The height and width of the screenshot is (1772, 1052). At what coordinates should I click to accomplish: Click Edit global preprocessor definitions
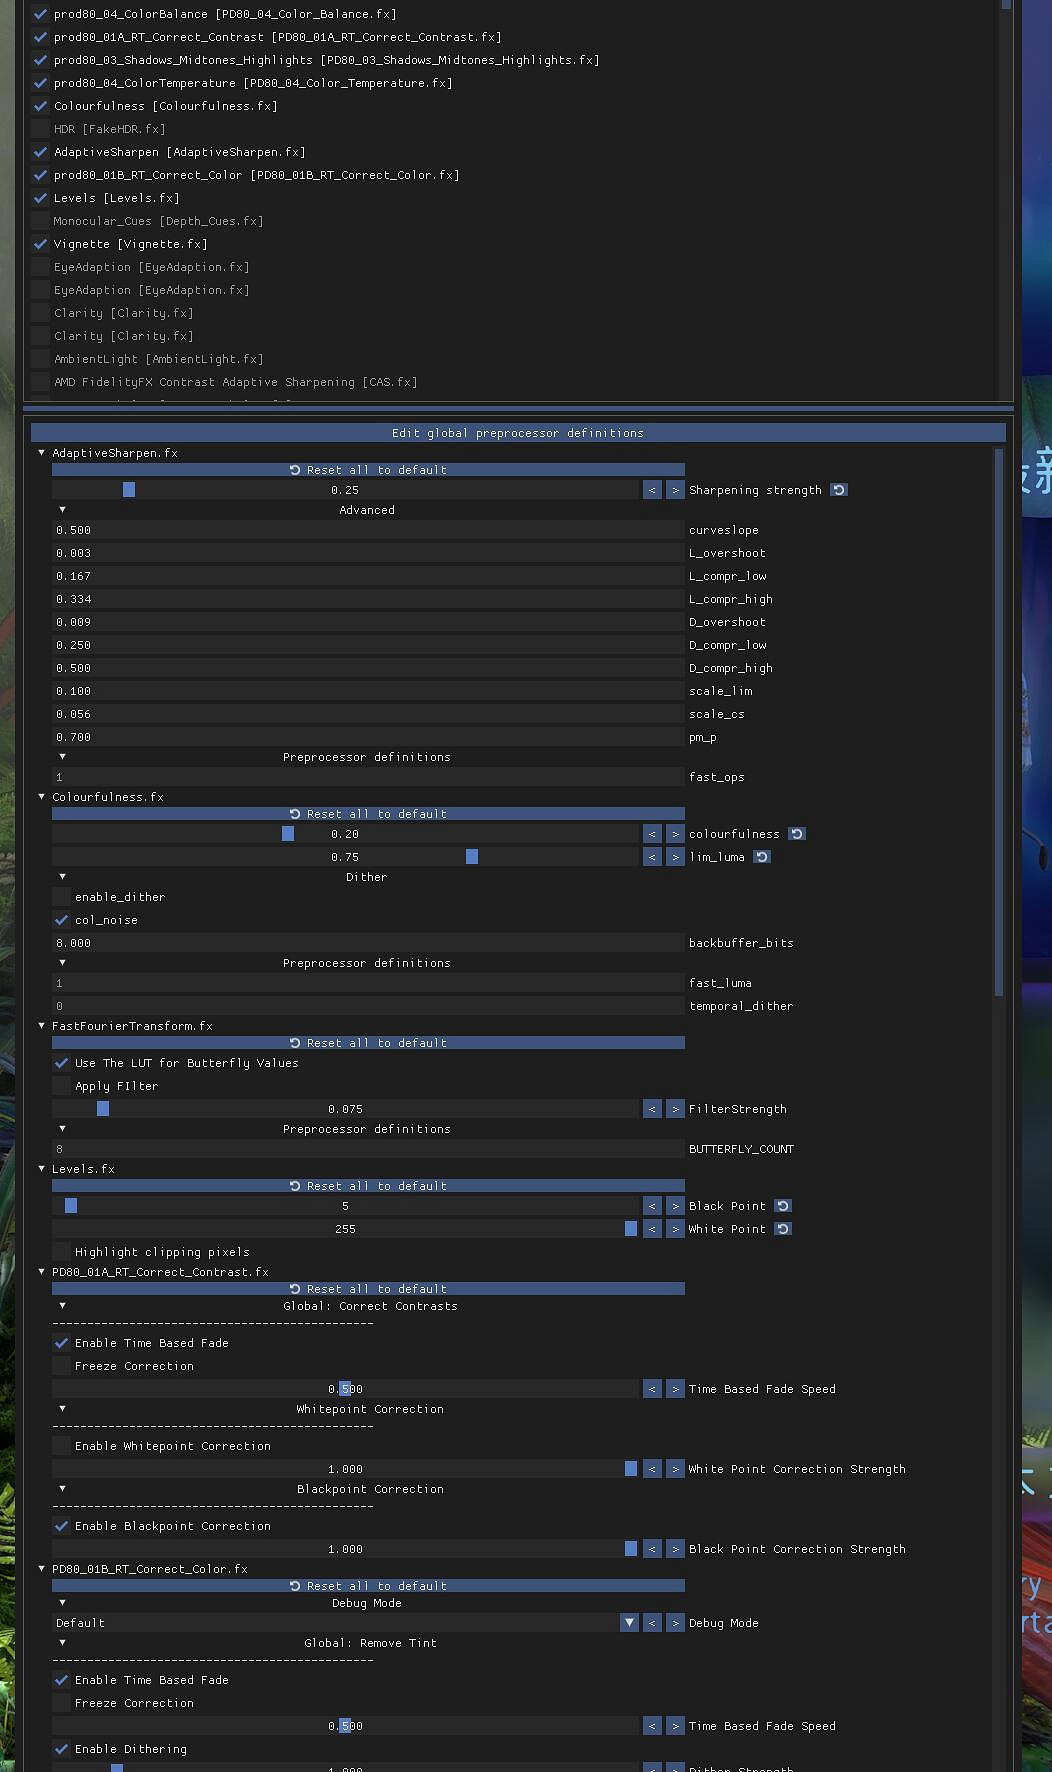coord(518,433)
